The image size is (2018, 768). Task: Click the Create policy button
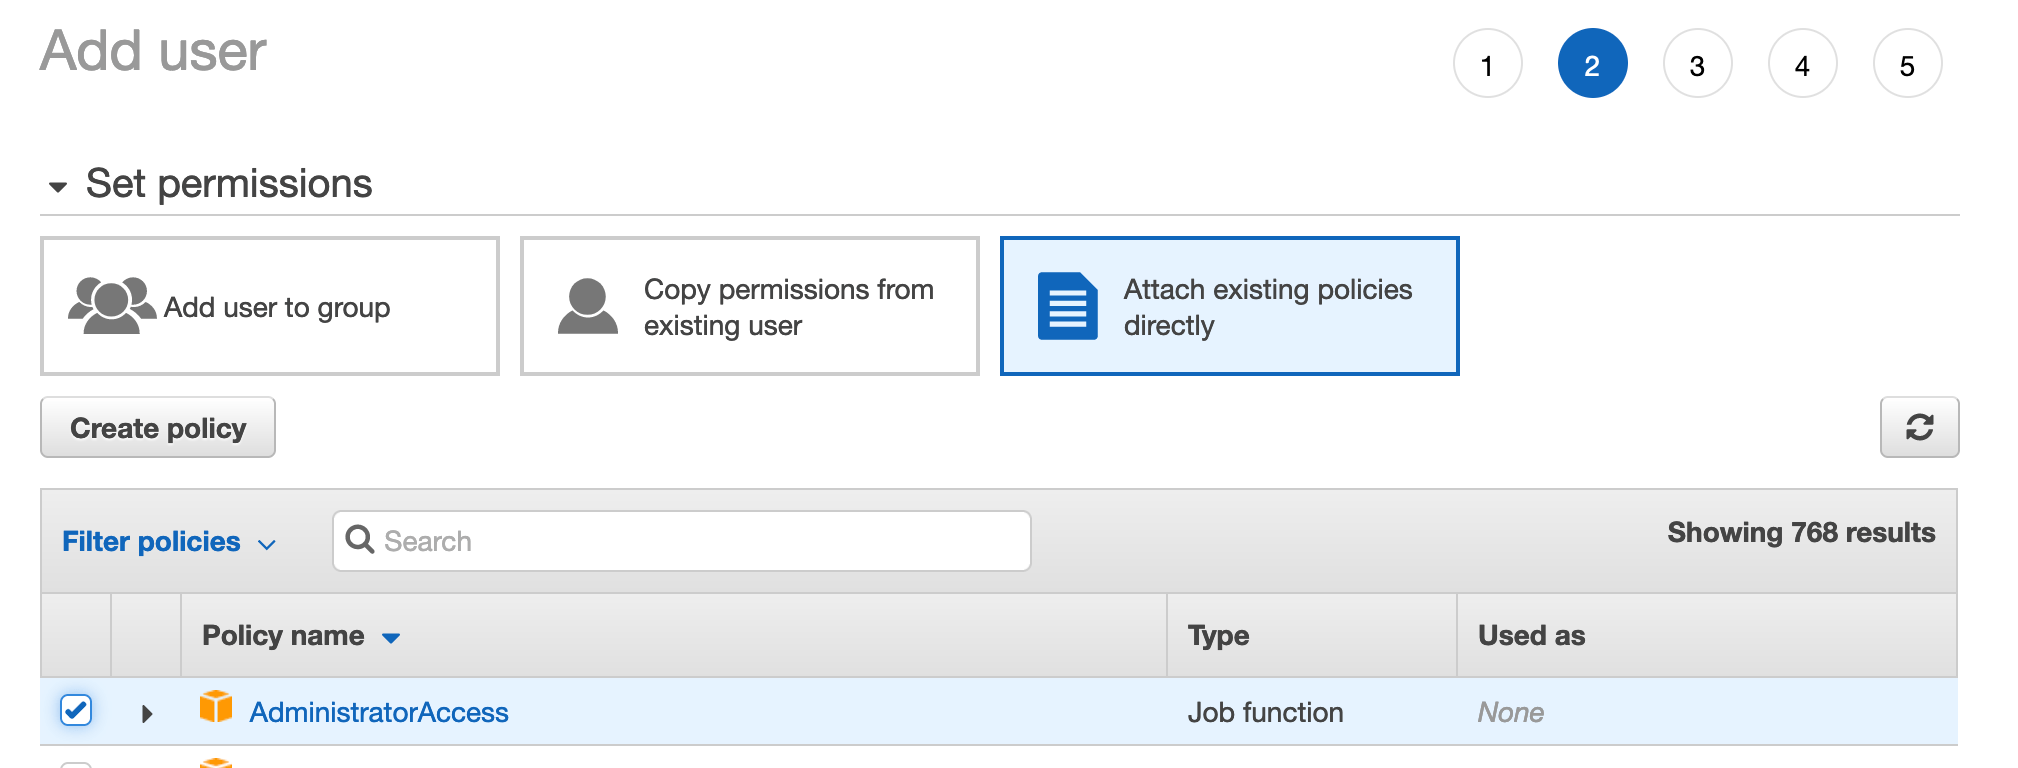(x=158, y=428)
